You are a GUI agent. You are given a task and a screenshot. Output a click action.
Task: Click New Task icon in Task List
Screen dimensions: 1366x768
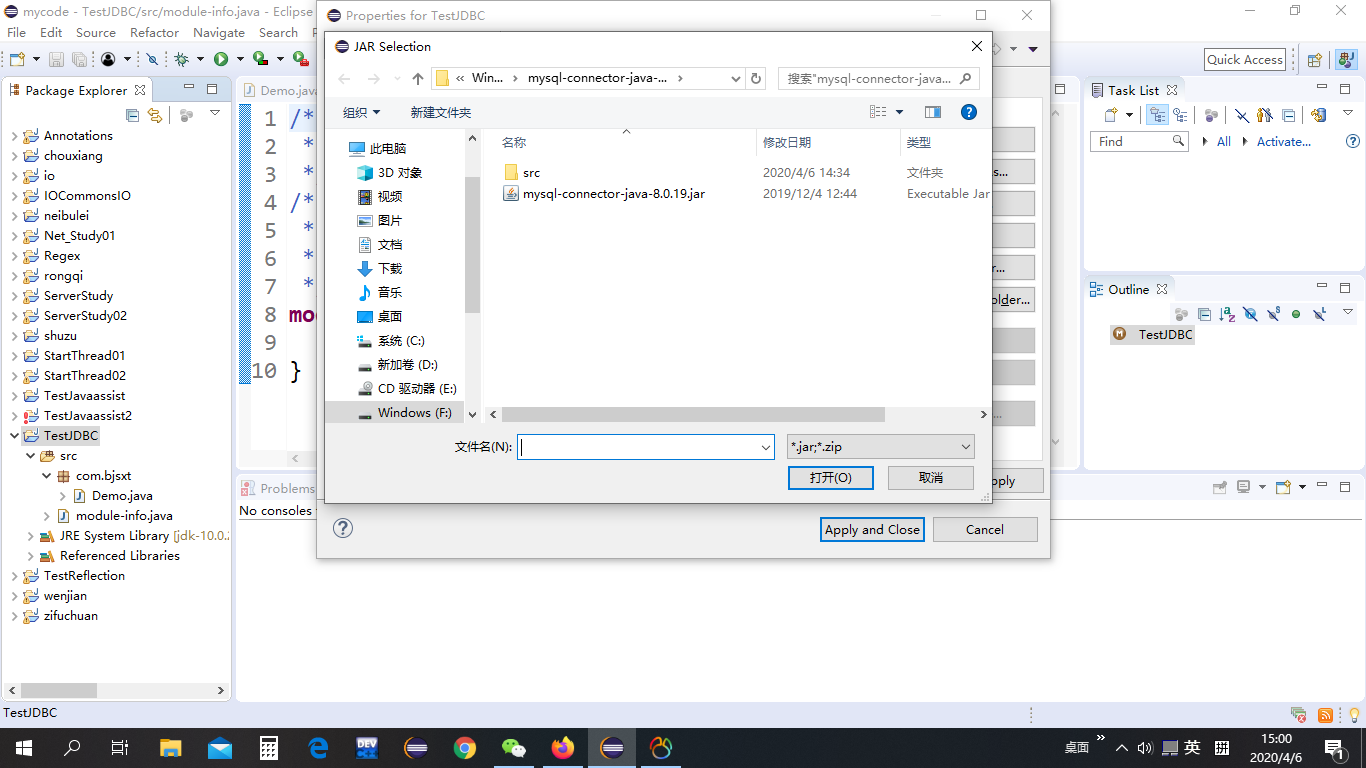point(1111,115)
